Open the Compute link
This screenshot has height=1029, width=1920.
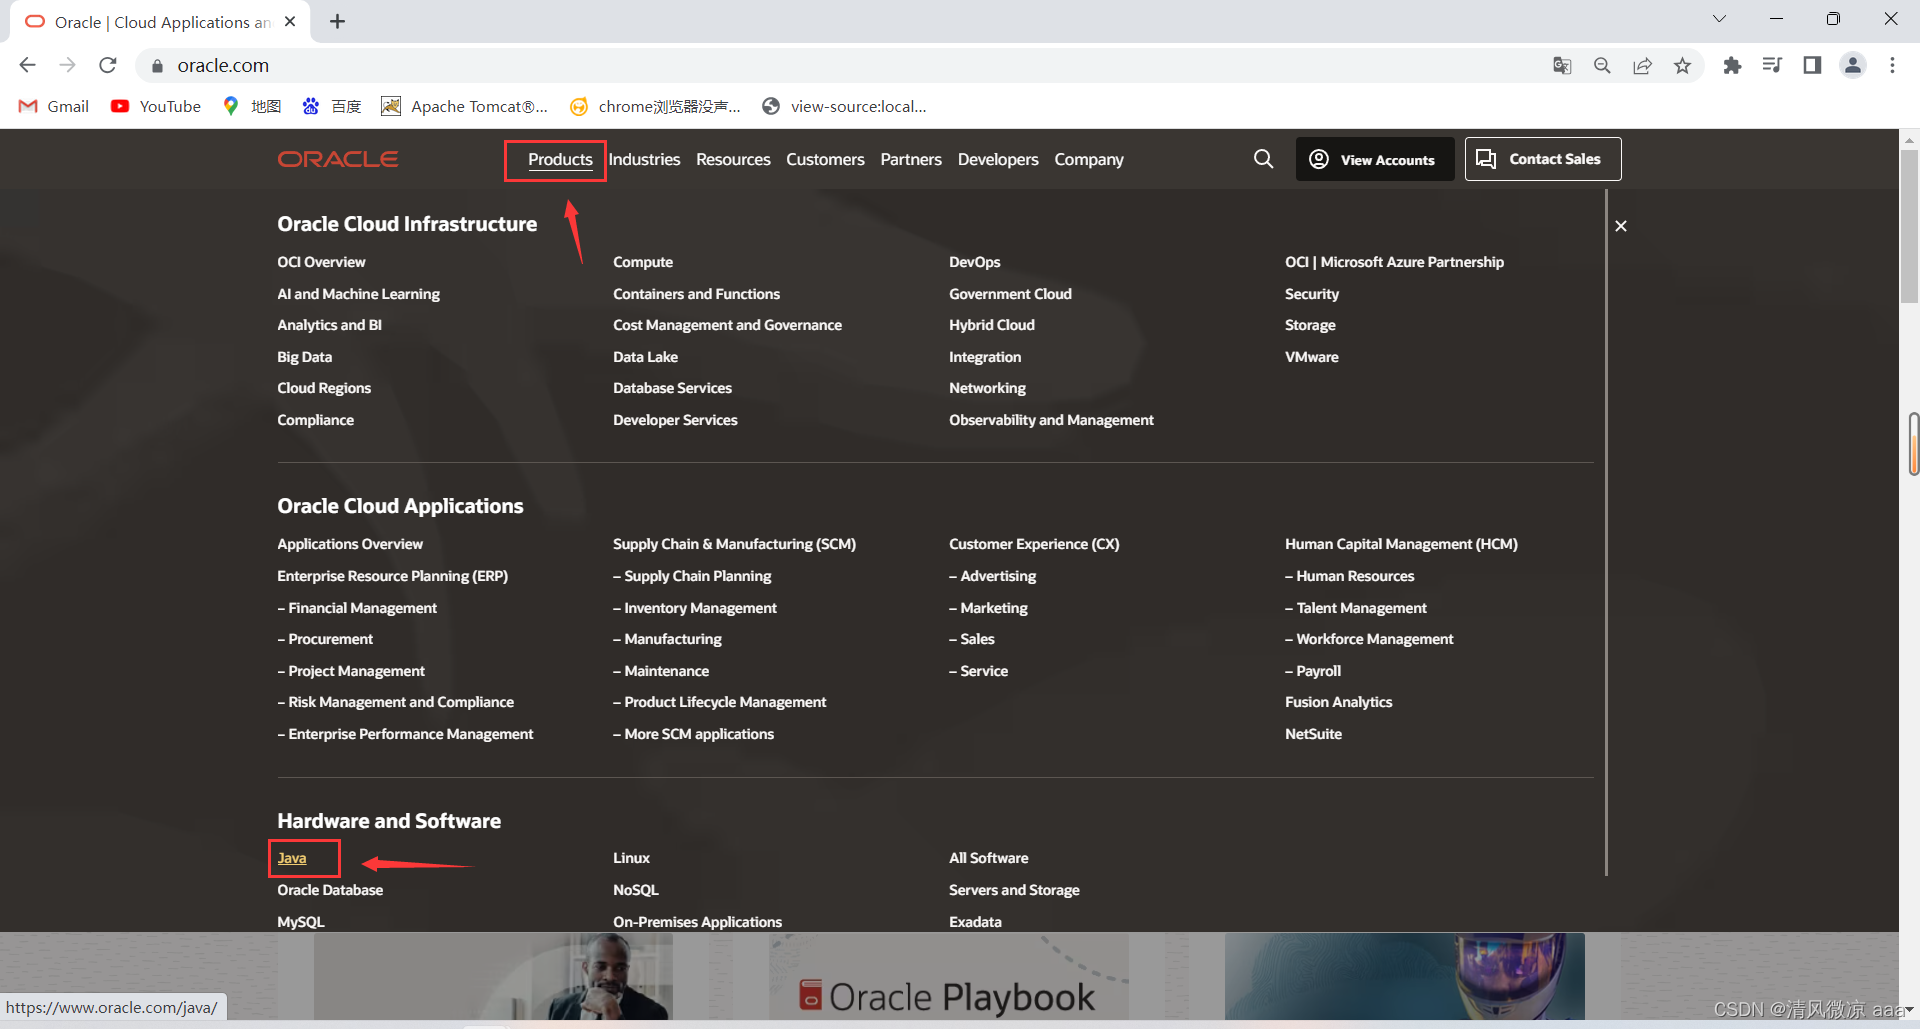(643, 262)
